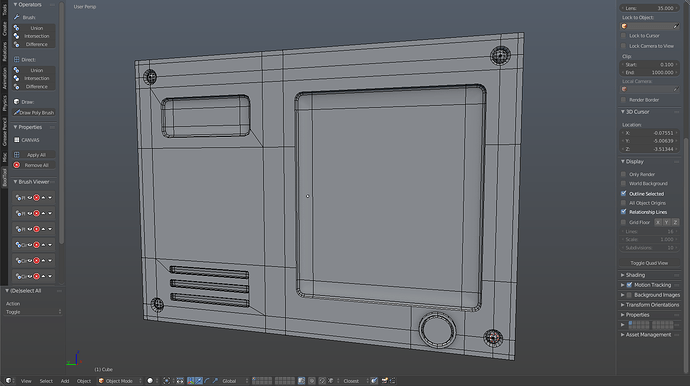Switch to the Grease Pencil tab
The width and height of the screenshot is (690, 386).
click(4, 132)
